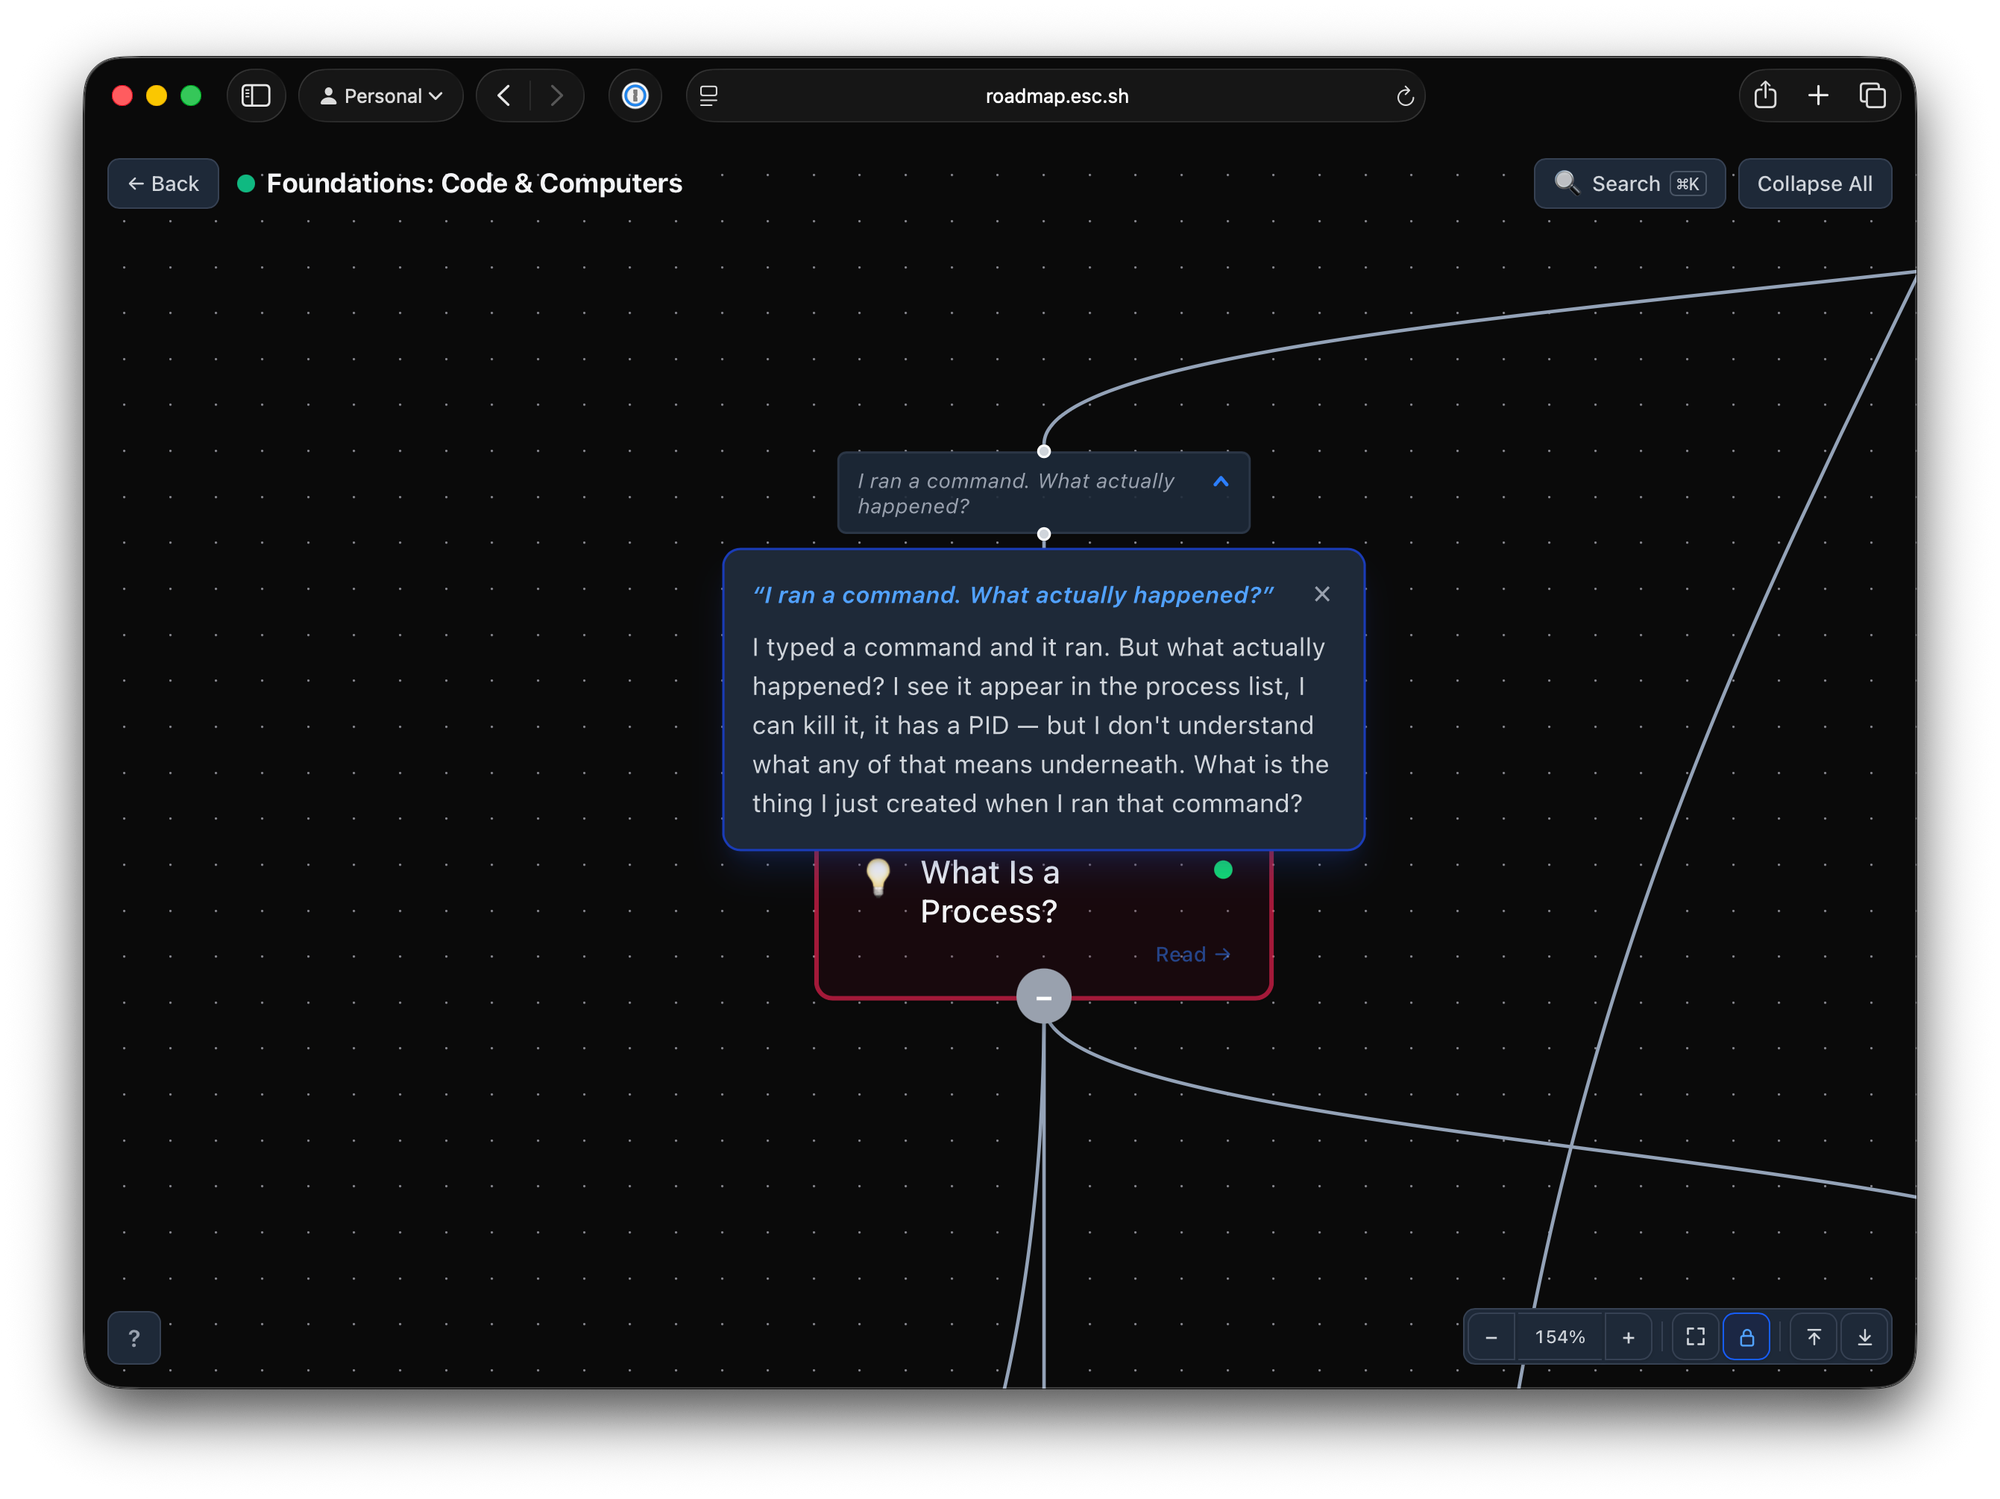2000x1499 pixels.
Task: Click the Share icon in toolbar
Action: 1765,96
